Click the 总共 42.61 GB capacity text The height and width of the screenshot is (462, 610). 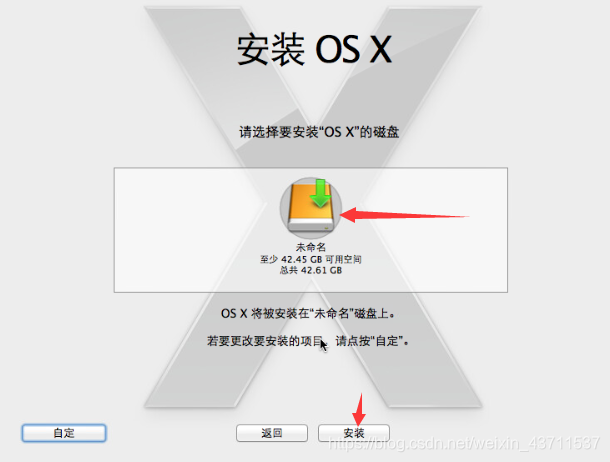tap(311, 270)
